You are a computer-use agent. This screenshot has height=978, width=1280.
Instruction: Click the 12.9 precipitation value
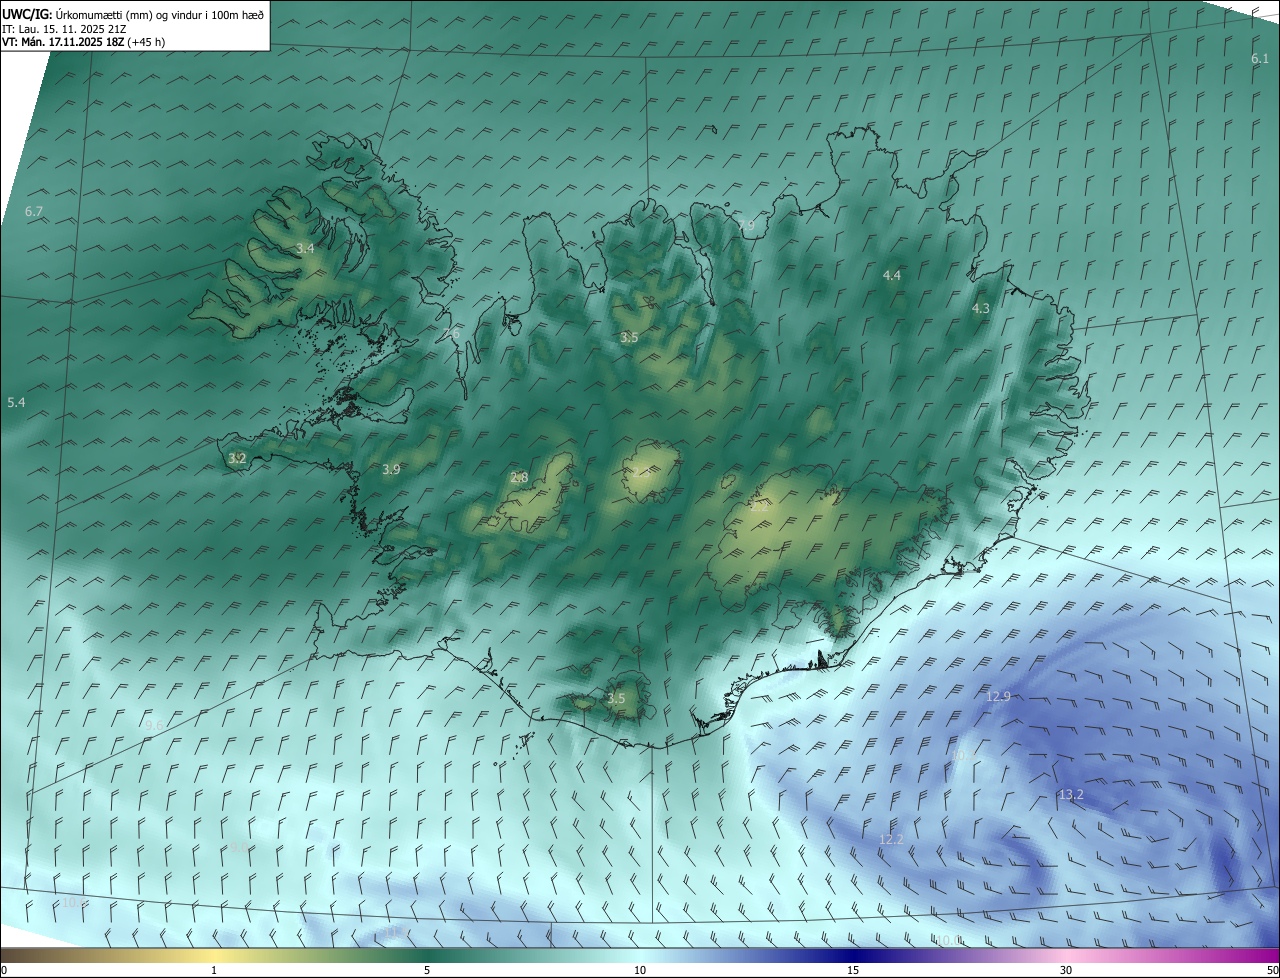click(x=998, y=697)
